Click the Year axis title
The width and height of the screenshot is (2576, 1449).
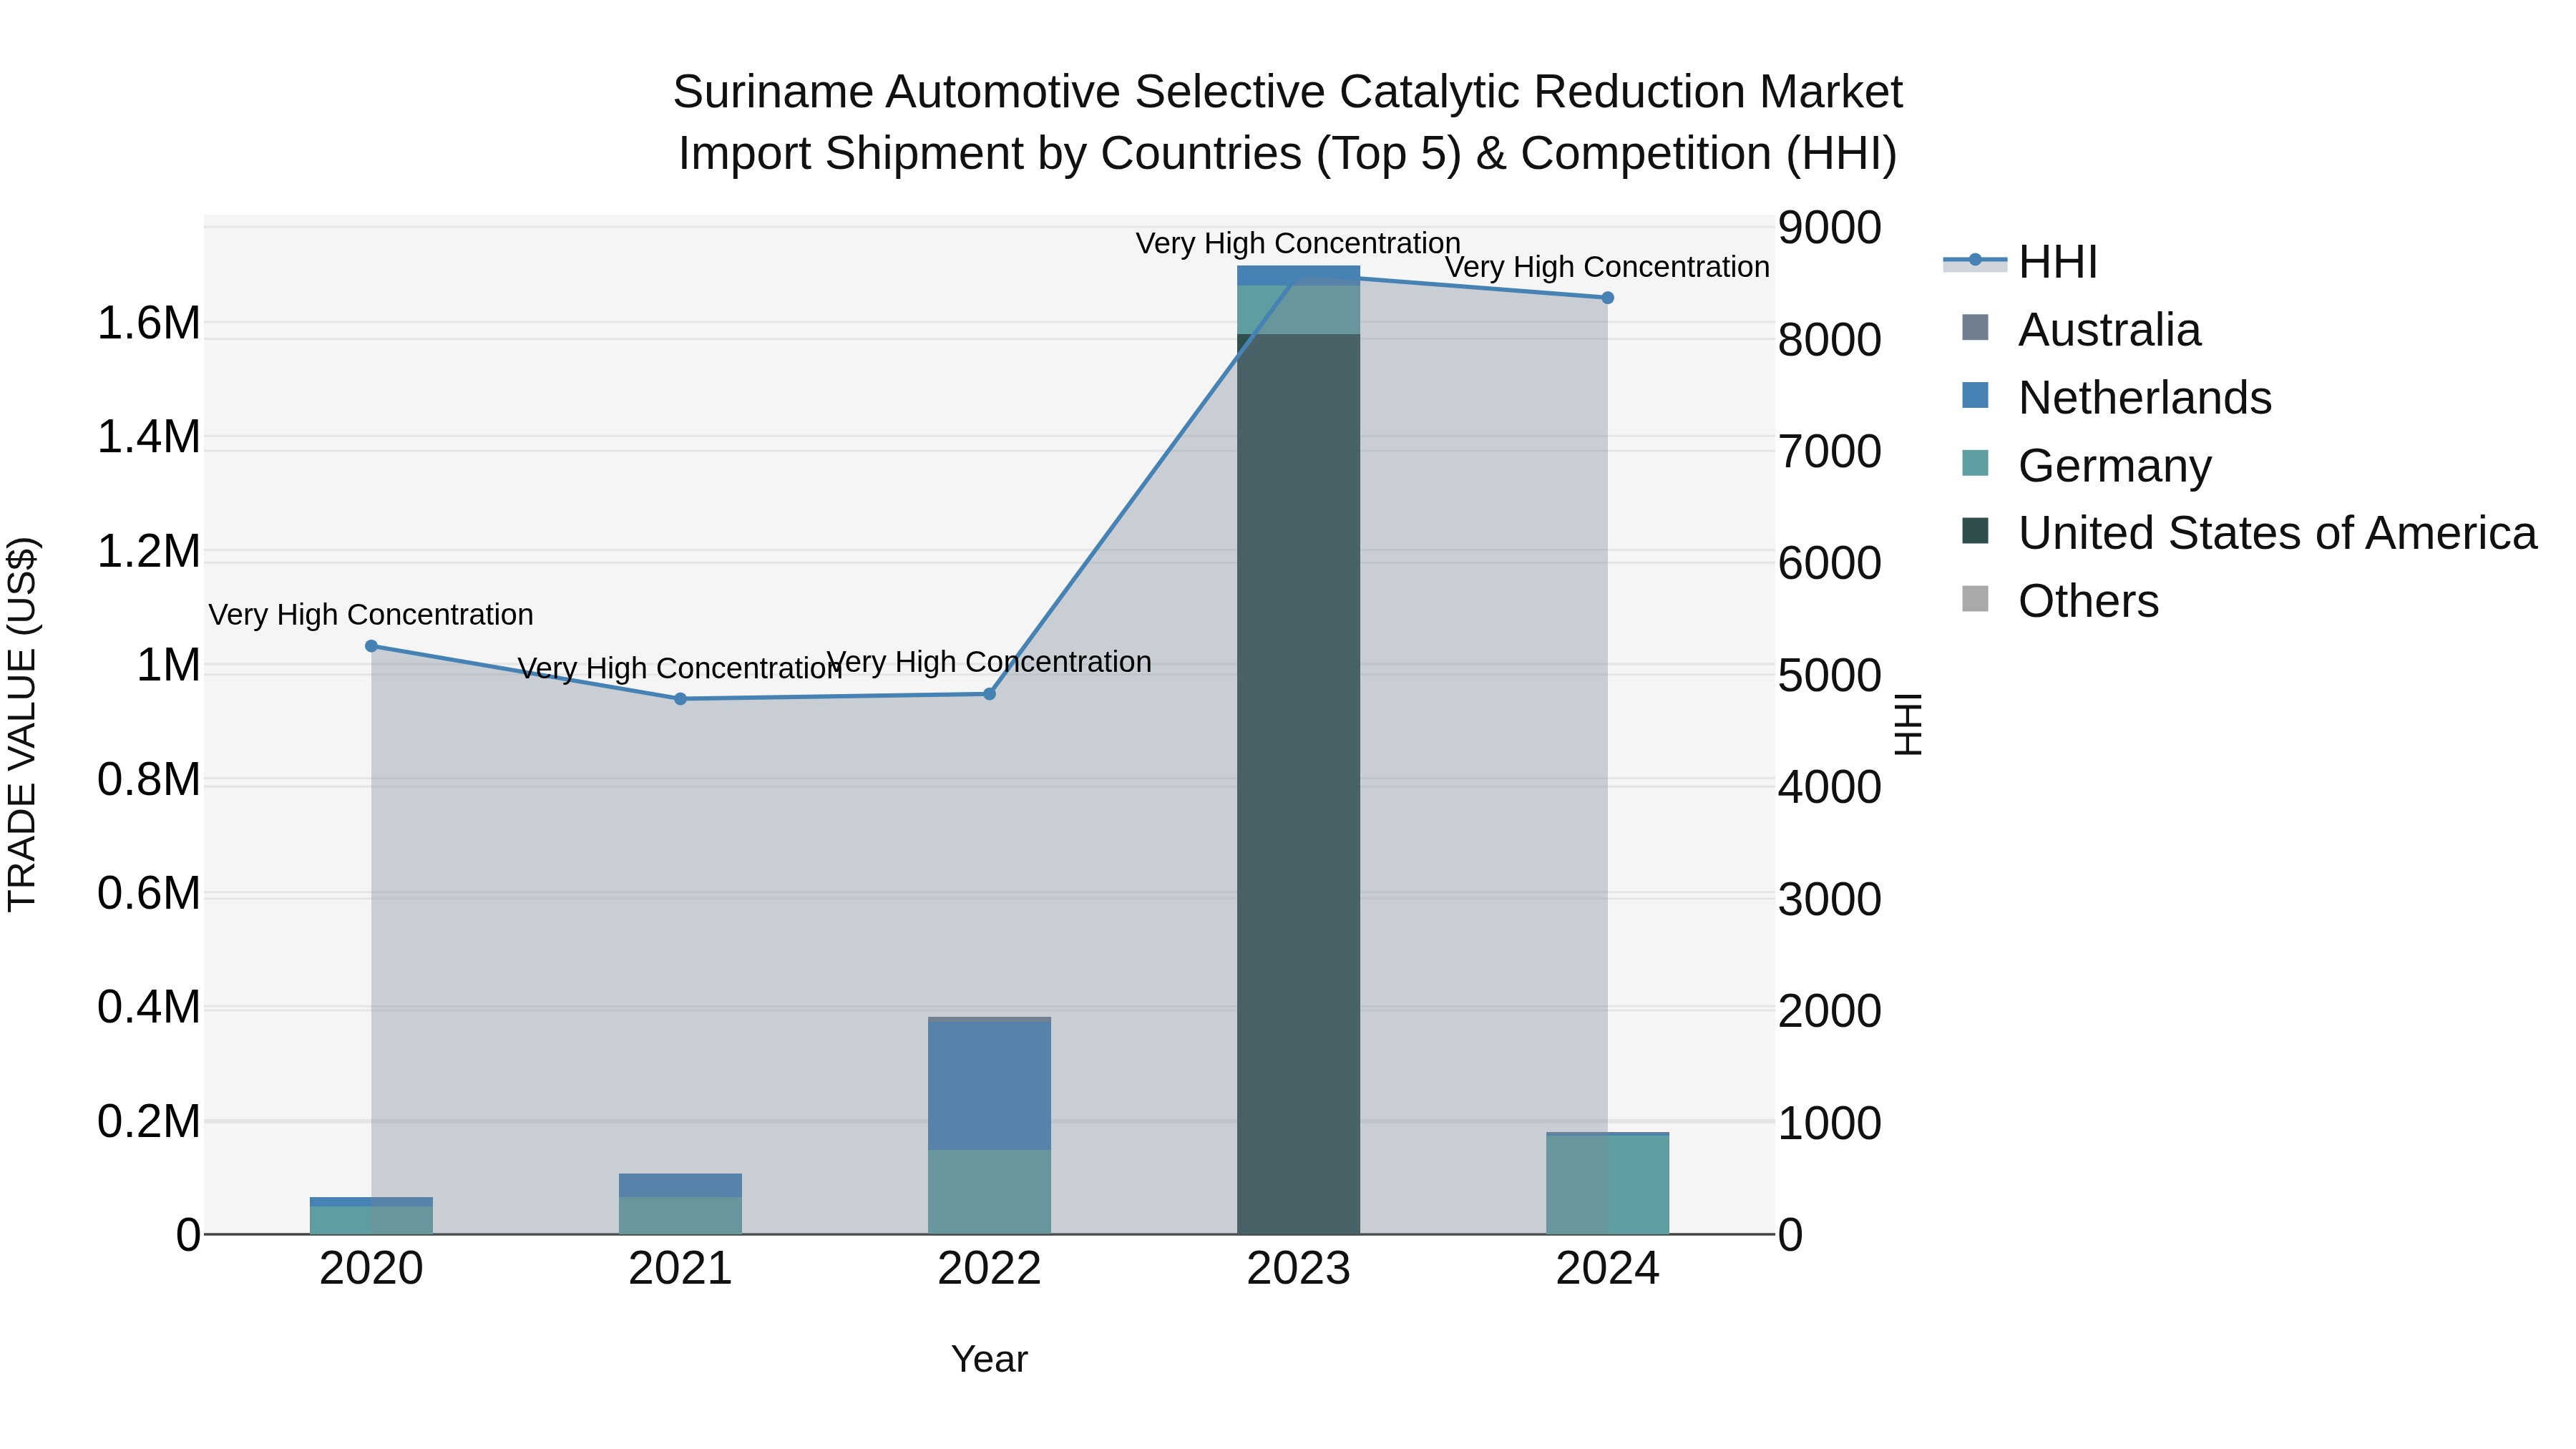pyautogui.click(x=989, y=1359)
